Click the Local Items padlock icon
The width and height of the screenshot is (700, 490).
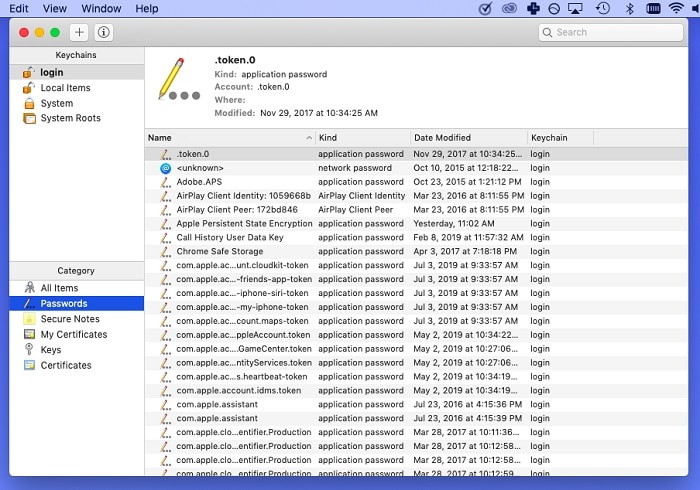coord(29,87)
